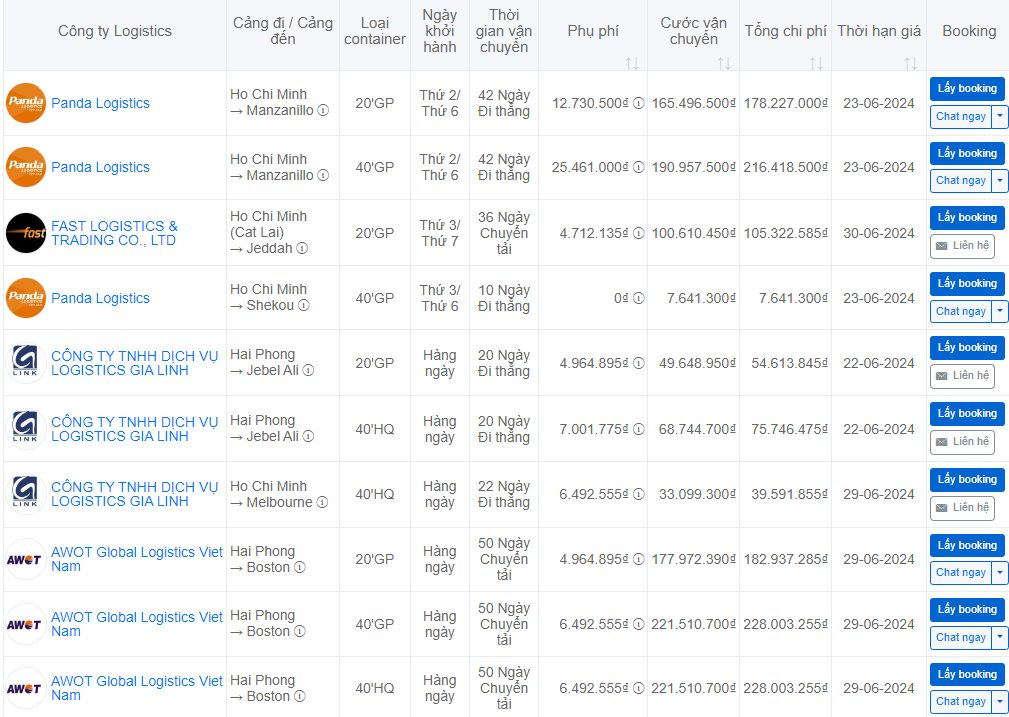Screen dimensions: 1009x717
Task: Click the FAST Logistics company logo
Action: tap(25, 233)
